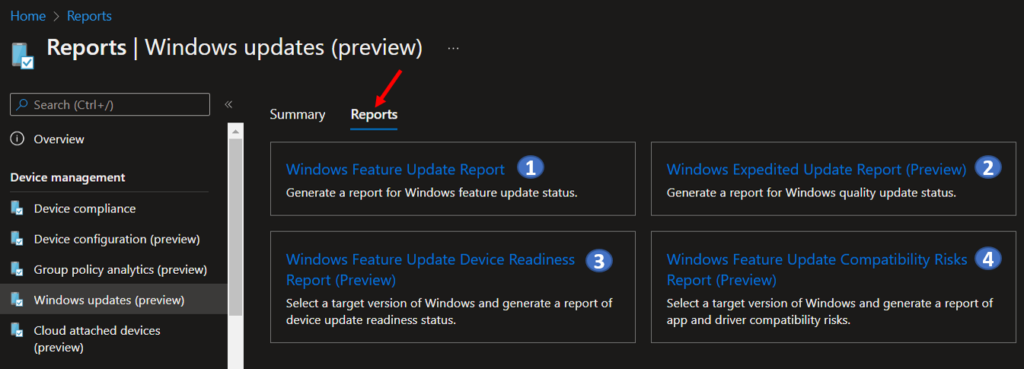Click the Group policy analytics icon
The image size is (1024, 369).
point(18,269)
